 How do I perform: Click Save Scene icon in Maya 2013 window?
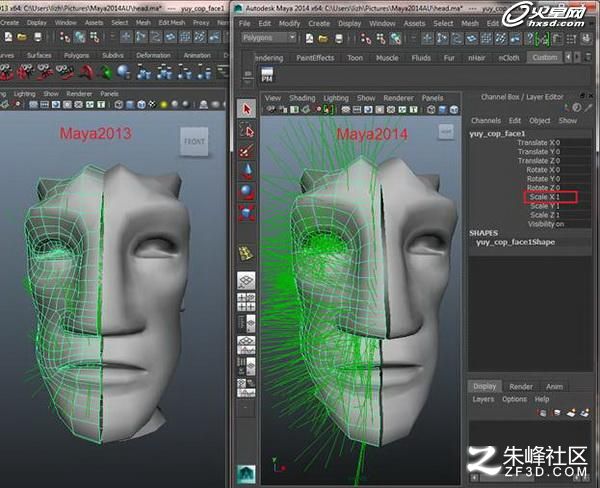(38, 37)
